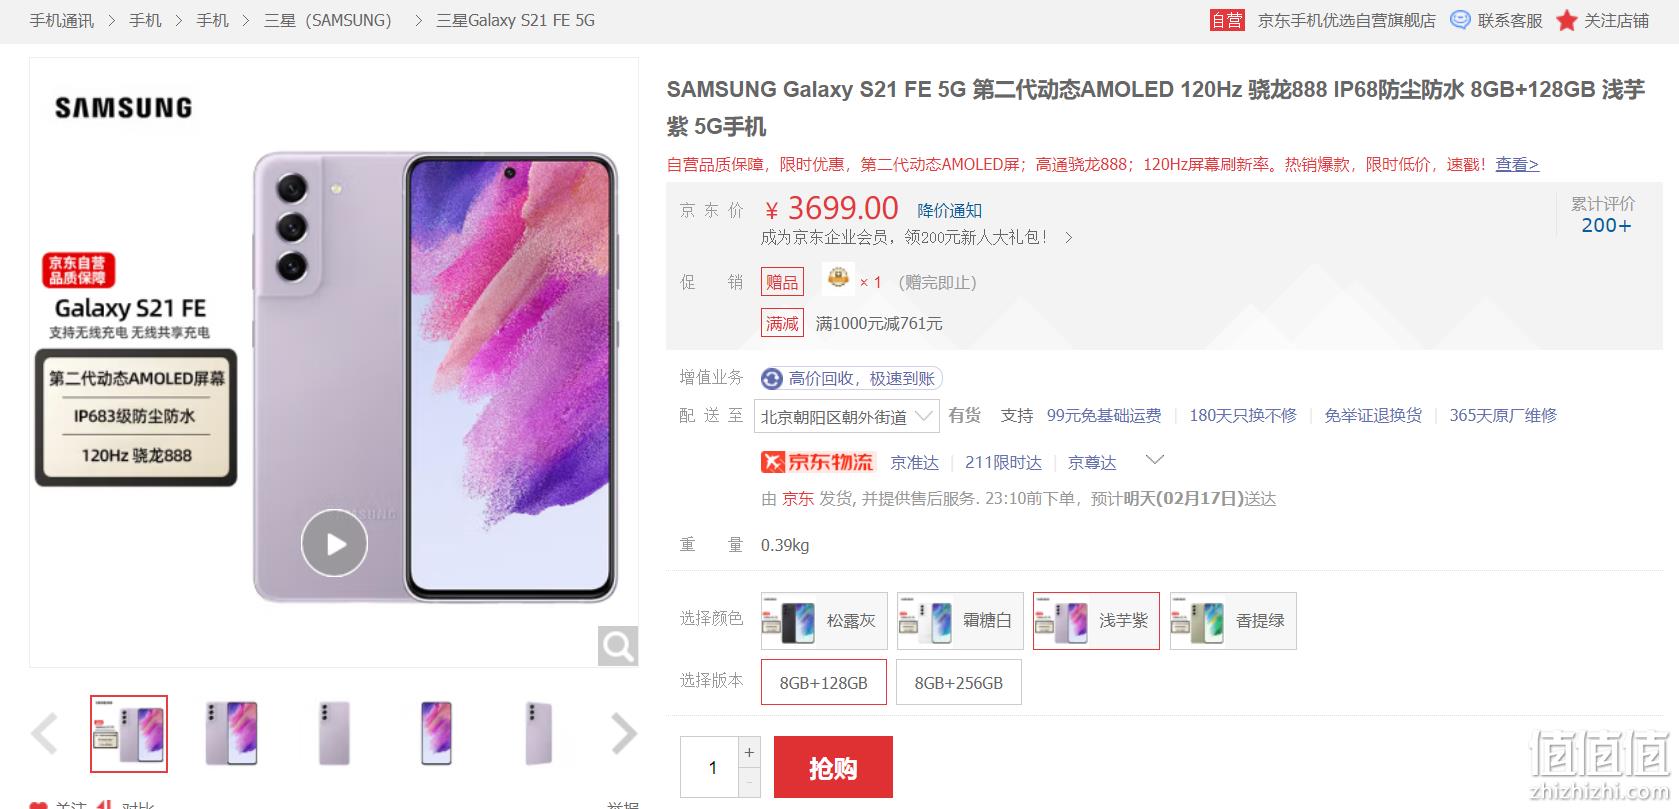Select the 松露灰 color option
The image size is (1679, 809).
(824, 621)
